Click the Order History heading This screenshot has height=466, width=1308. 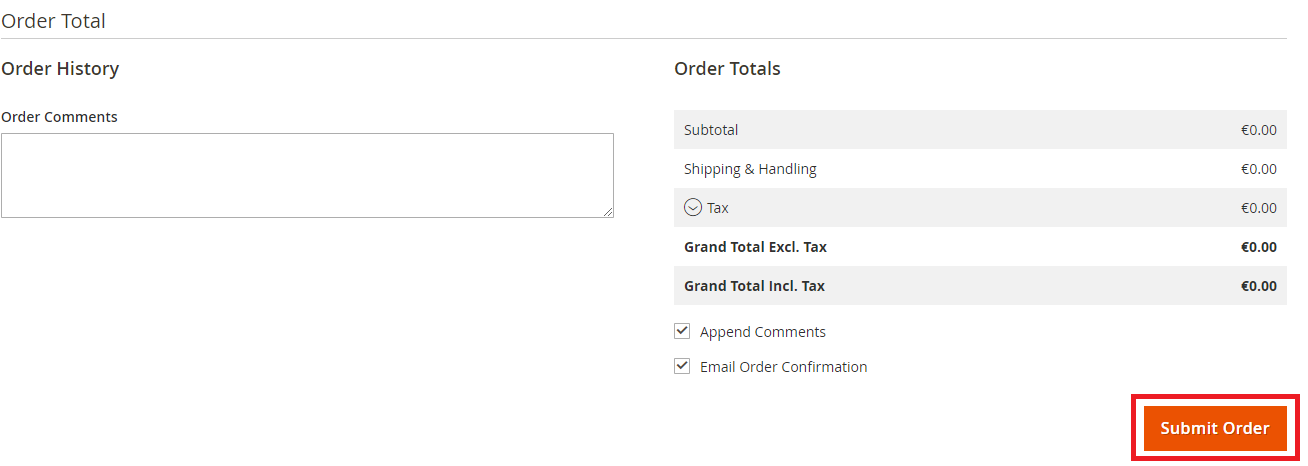tap(60, 69)
